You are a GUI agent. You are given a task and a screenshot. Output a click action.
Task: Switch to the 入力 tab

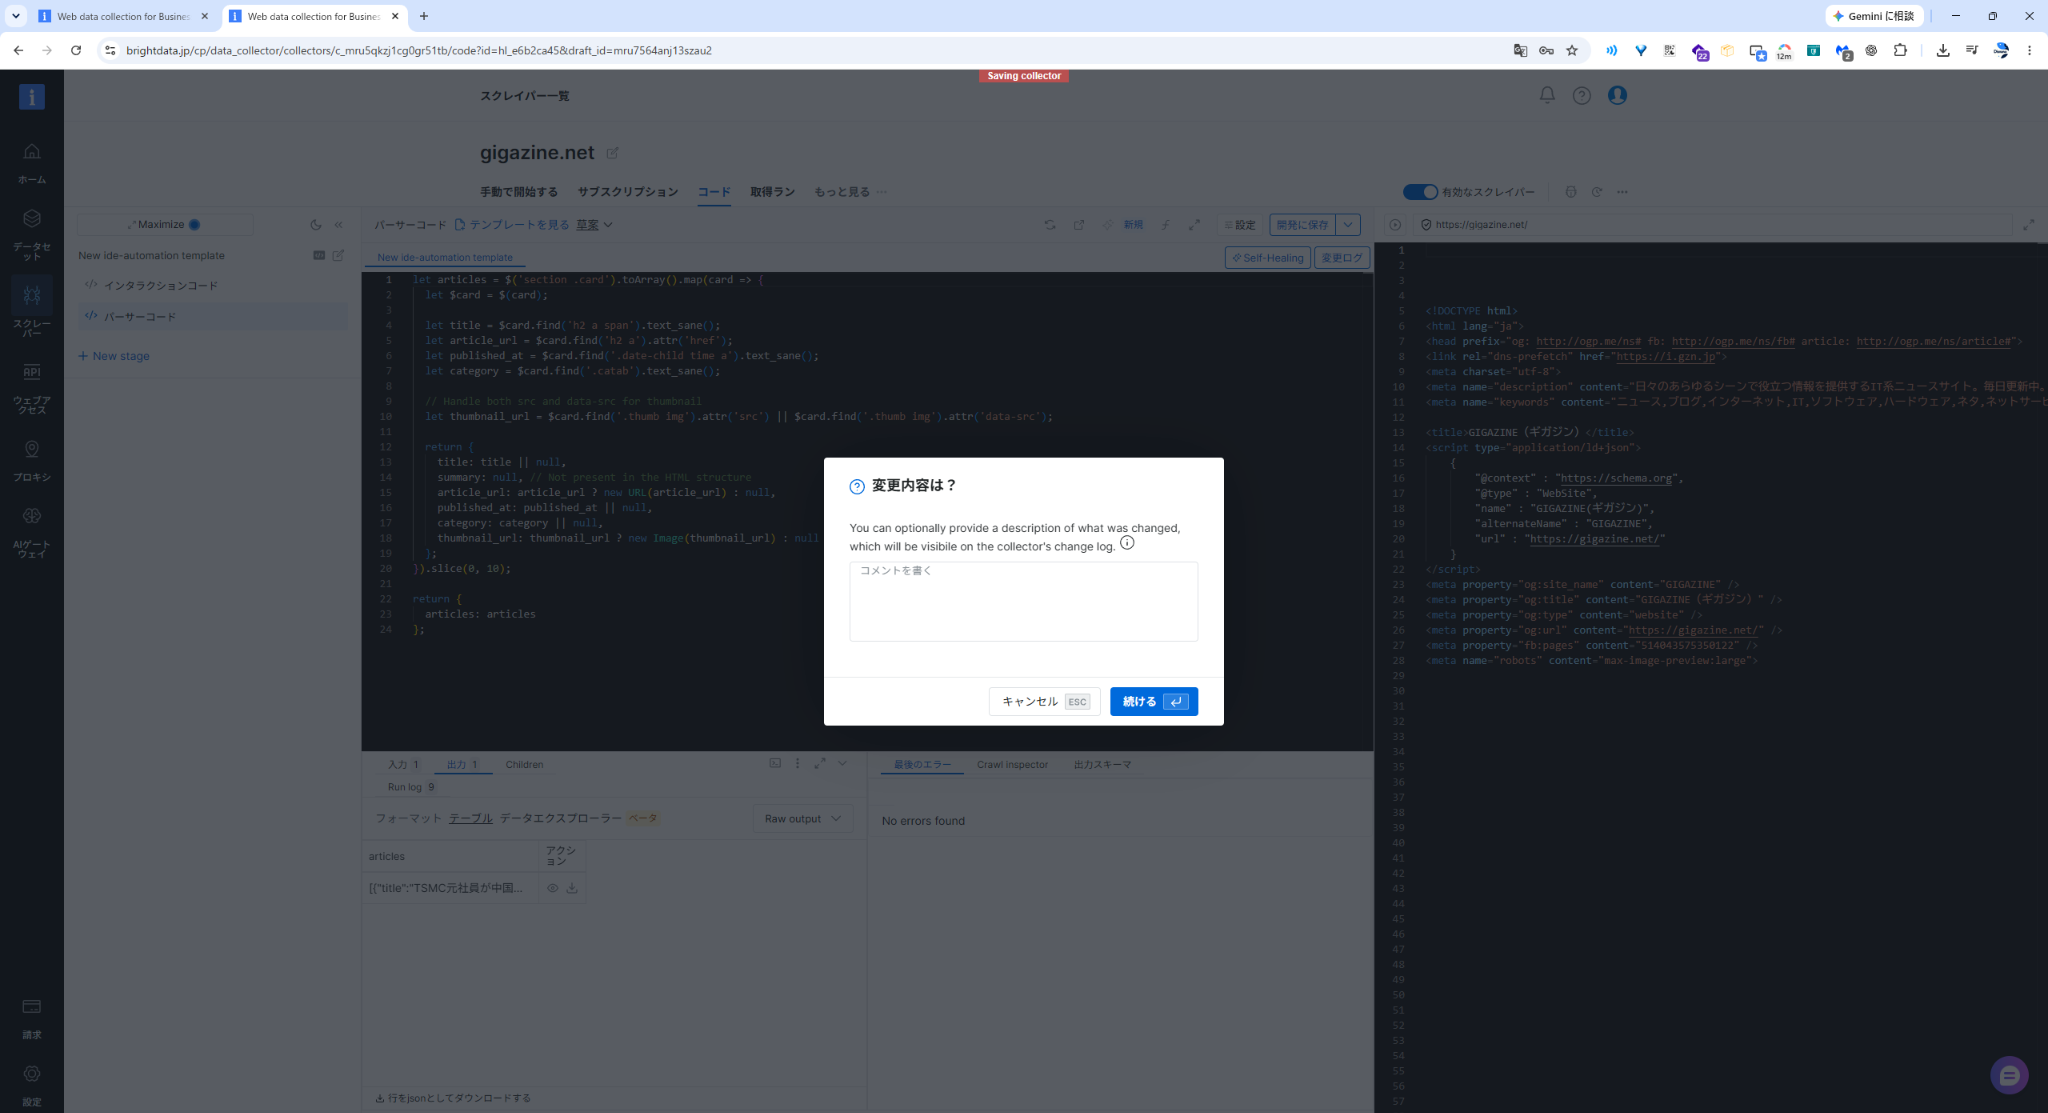click(x=403, y=765)
